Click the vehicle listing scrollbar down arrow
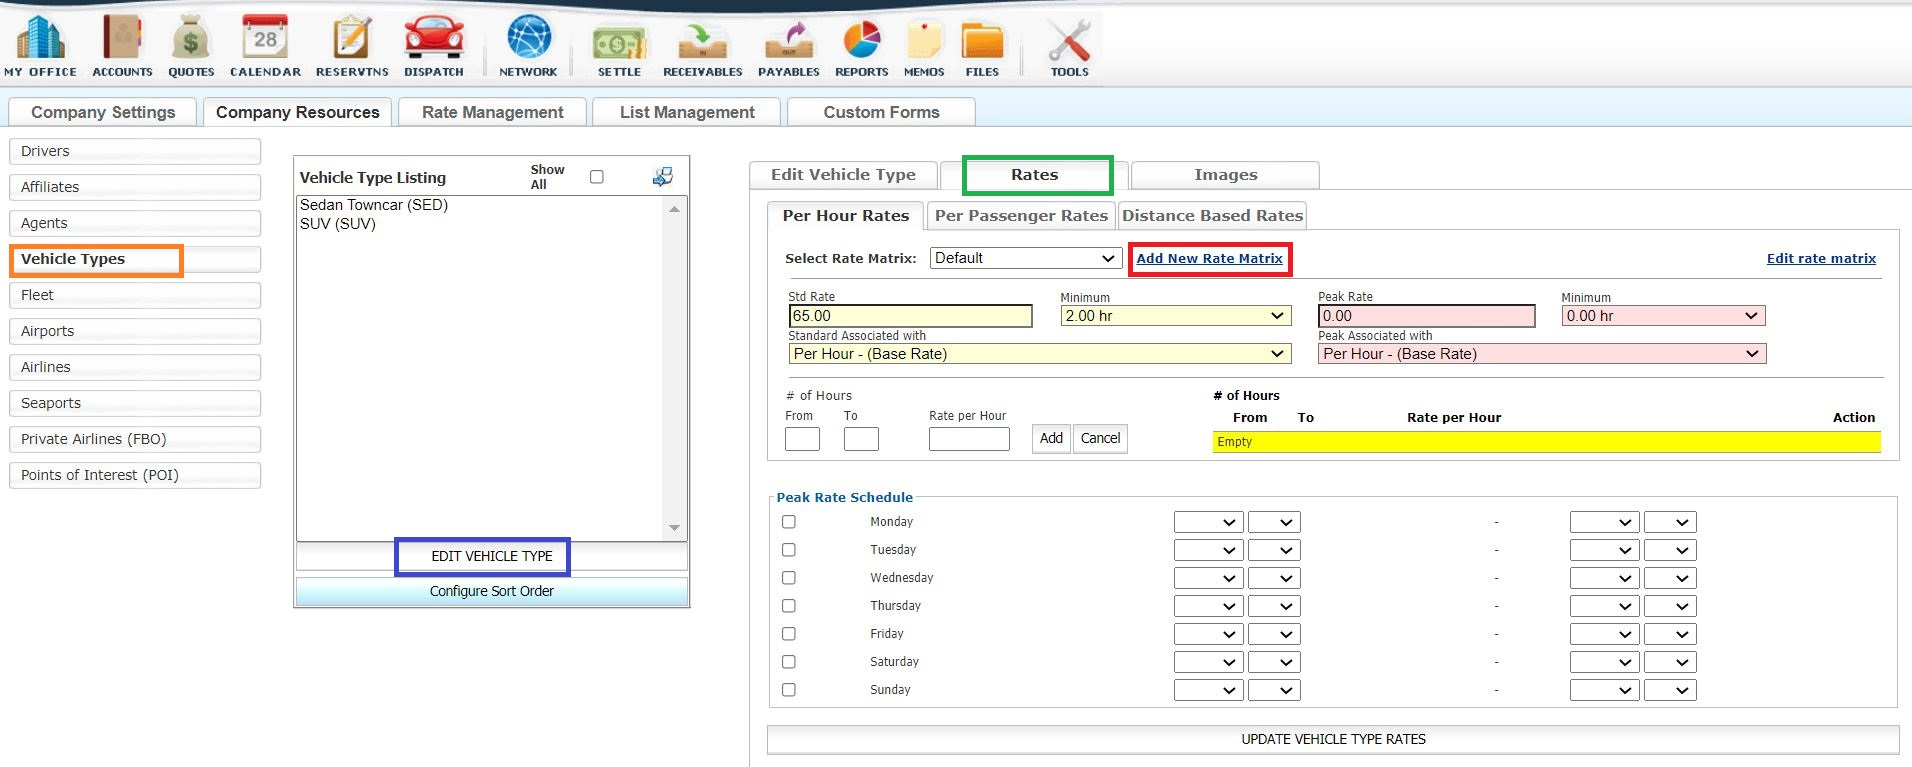This screenshot has width=1912, height=767. (x=674, y=528)
